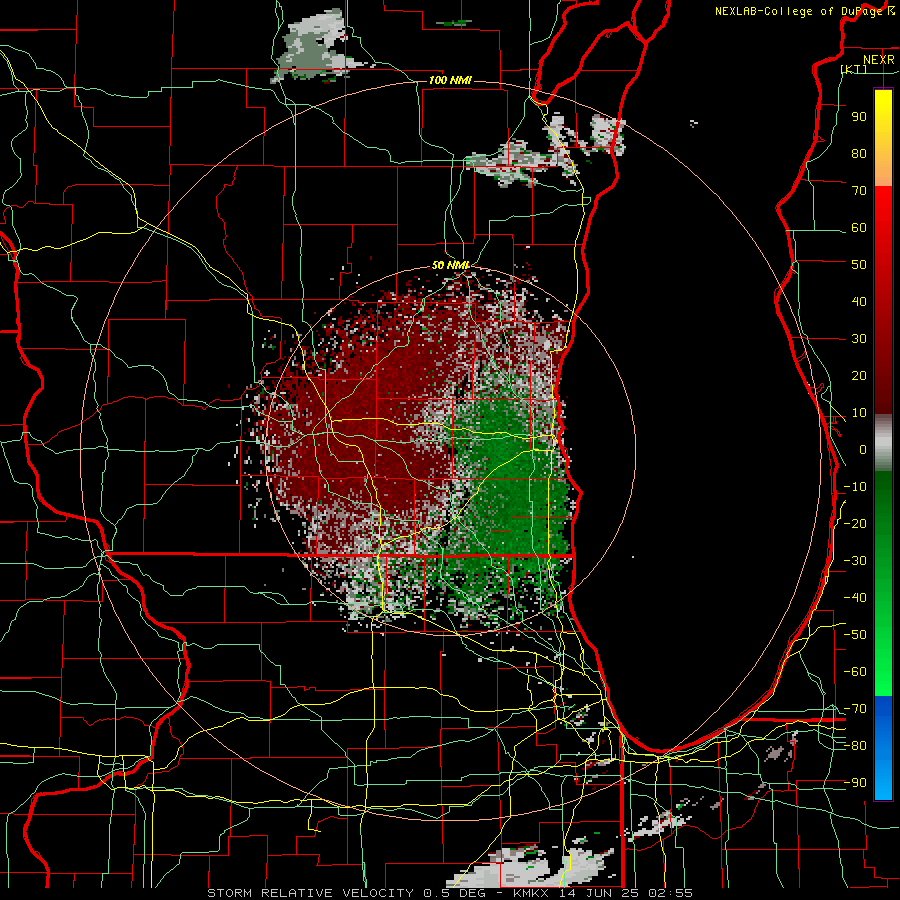Click the 0 value on the velocity scale

coord(863,449)
